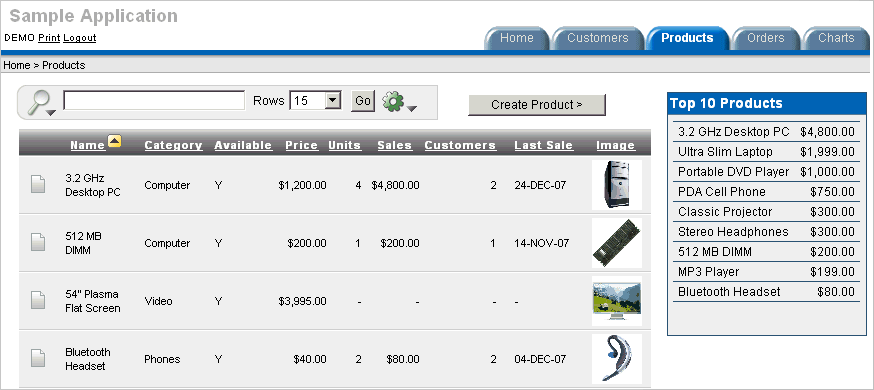The image size is (874, 390).
Task: Click 3.2 GHz Desktop PC in Top 10 Products
Action: [x=734, y=132]
